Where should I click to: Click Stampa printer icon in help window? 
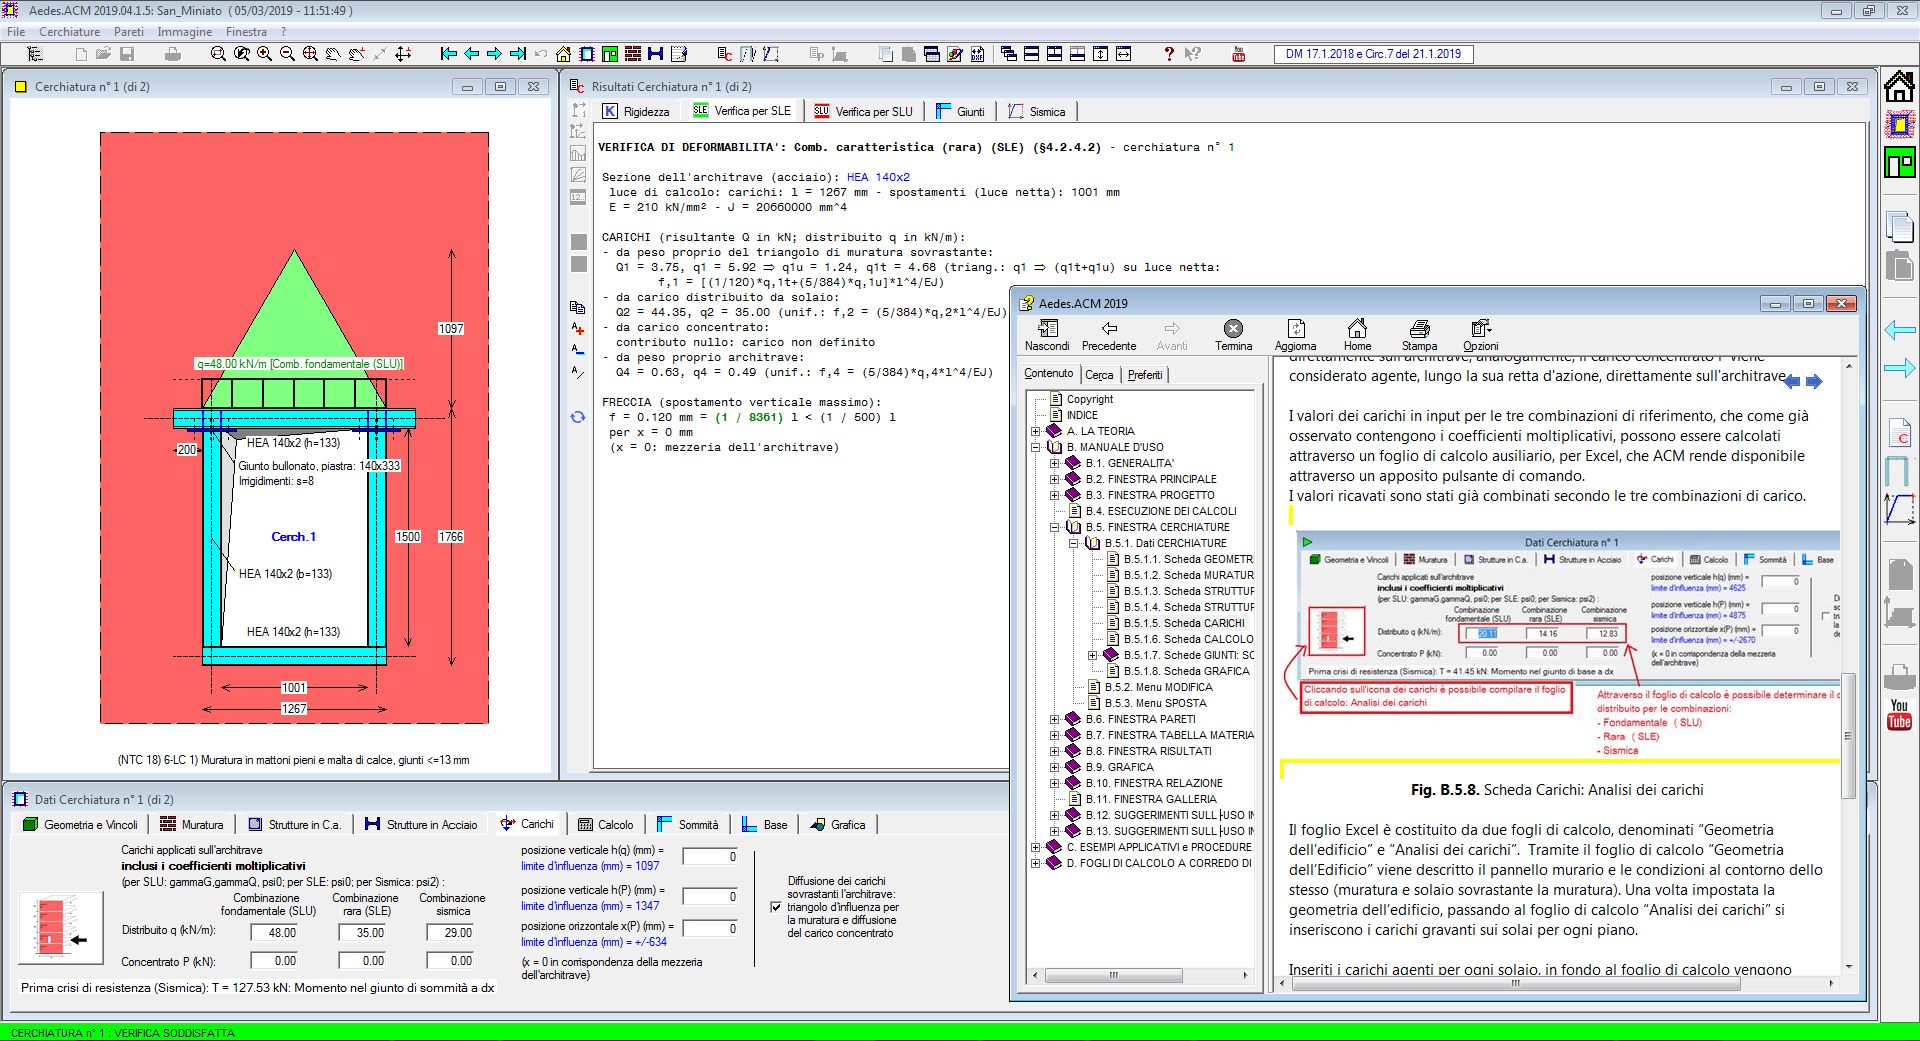point(1419,329)
